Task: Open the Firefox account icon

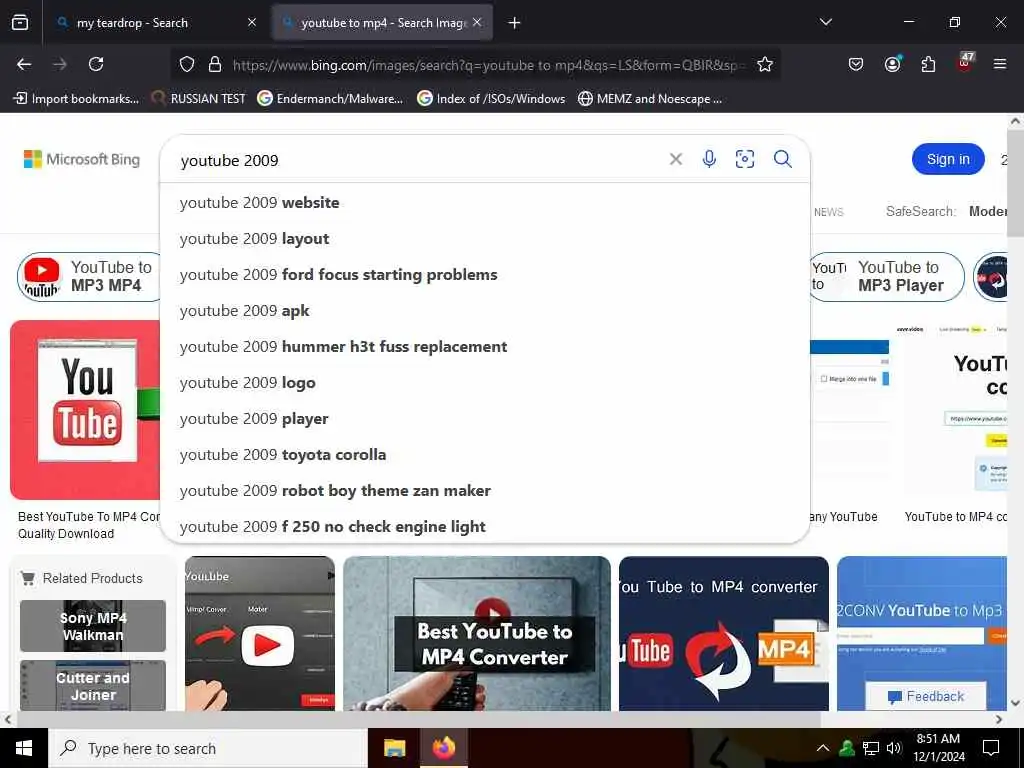Action: (x=892, y=64)
